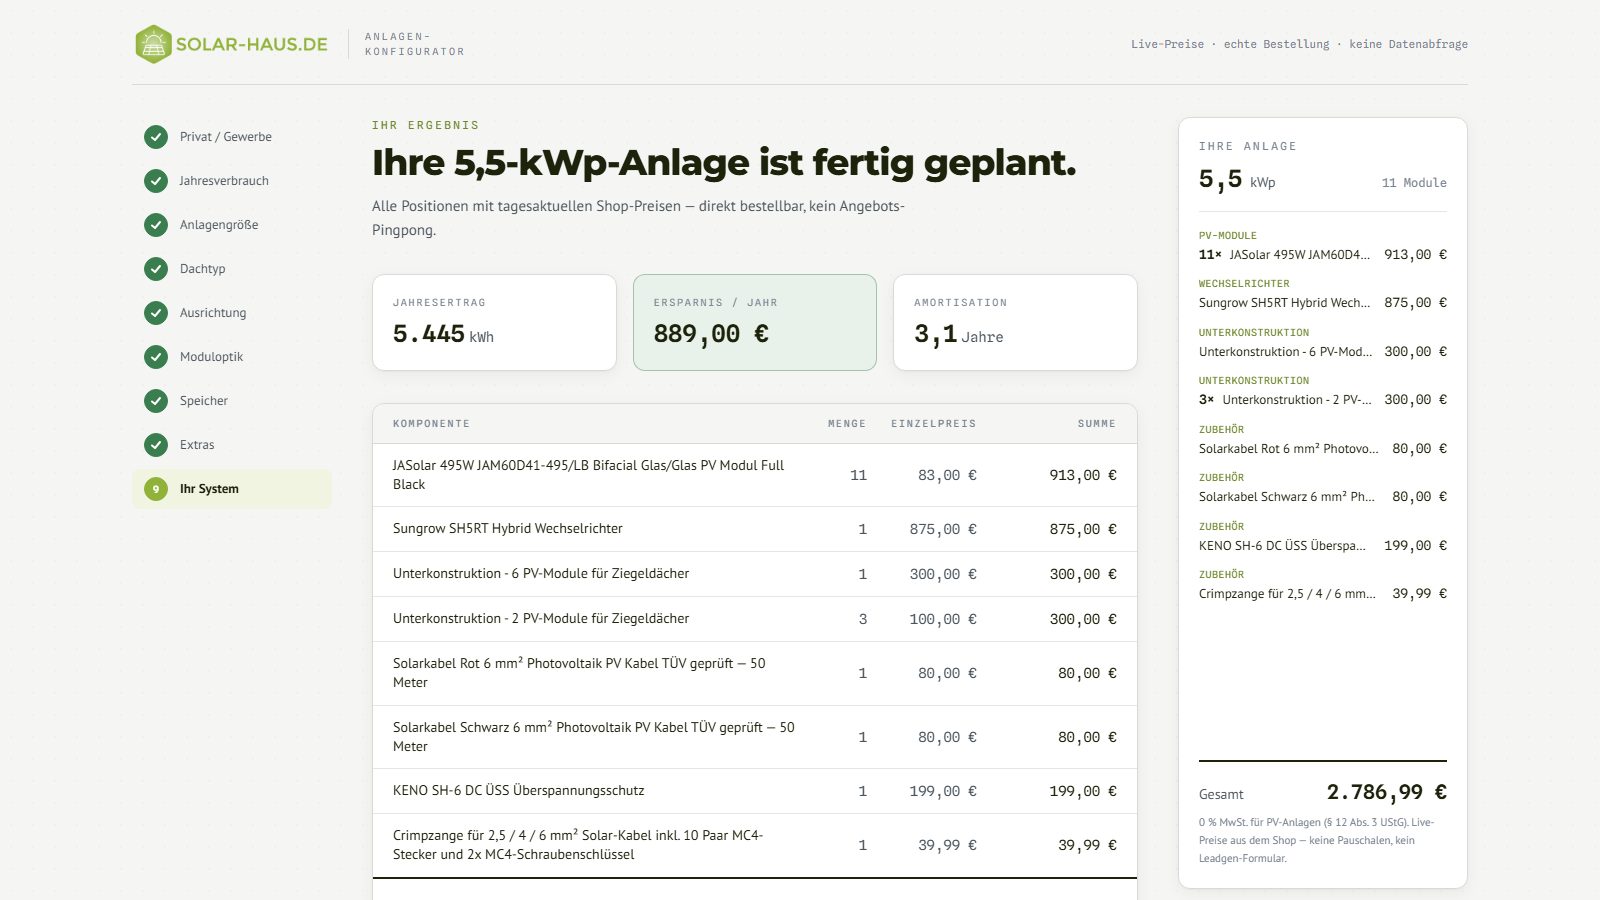Click the JASolar 495W module name in table
Viewport: 1600px width, 900px height.
click(588, 475)
